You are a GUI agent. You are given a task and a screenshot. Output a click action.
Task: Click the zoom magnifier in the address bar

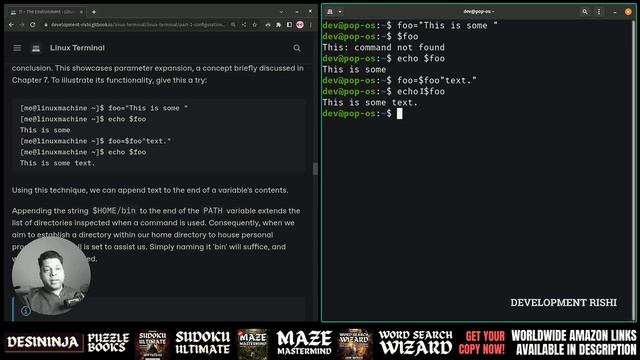233,25
